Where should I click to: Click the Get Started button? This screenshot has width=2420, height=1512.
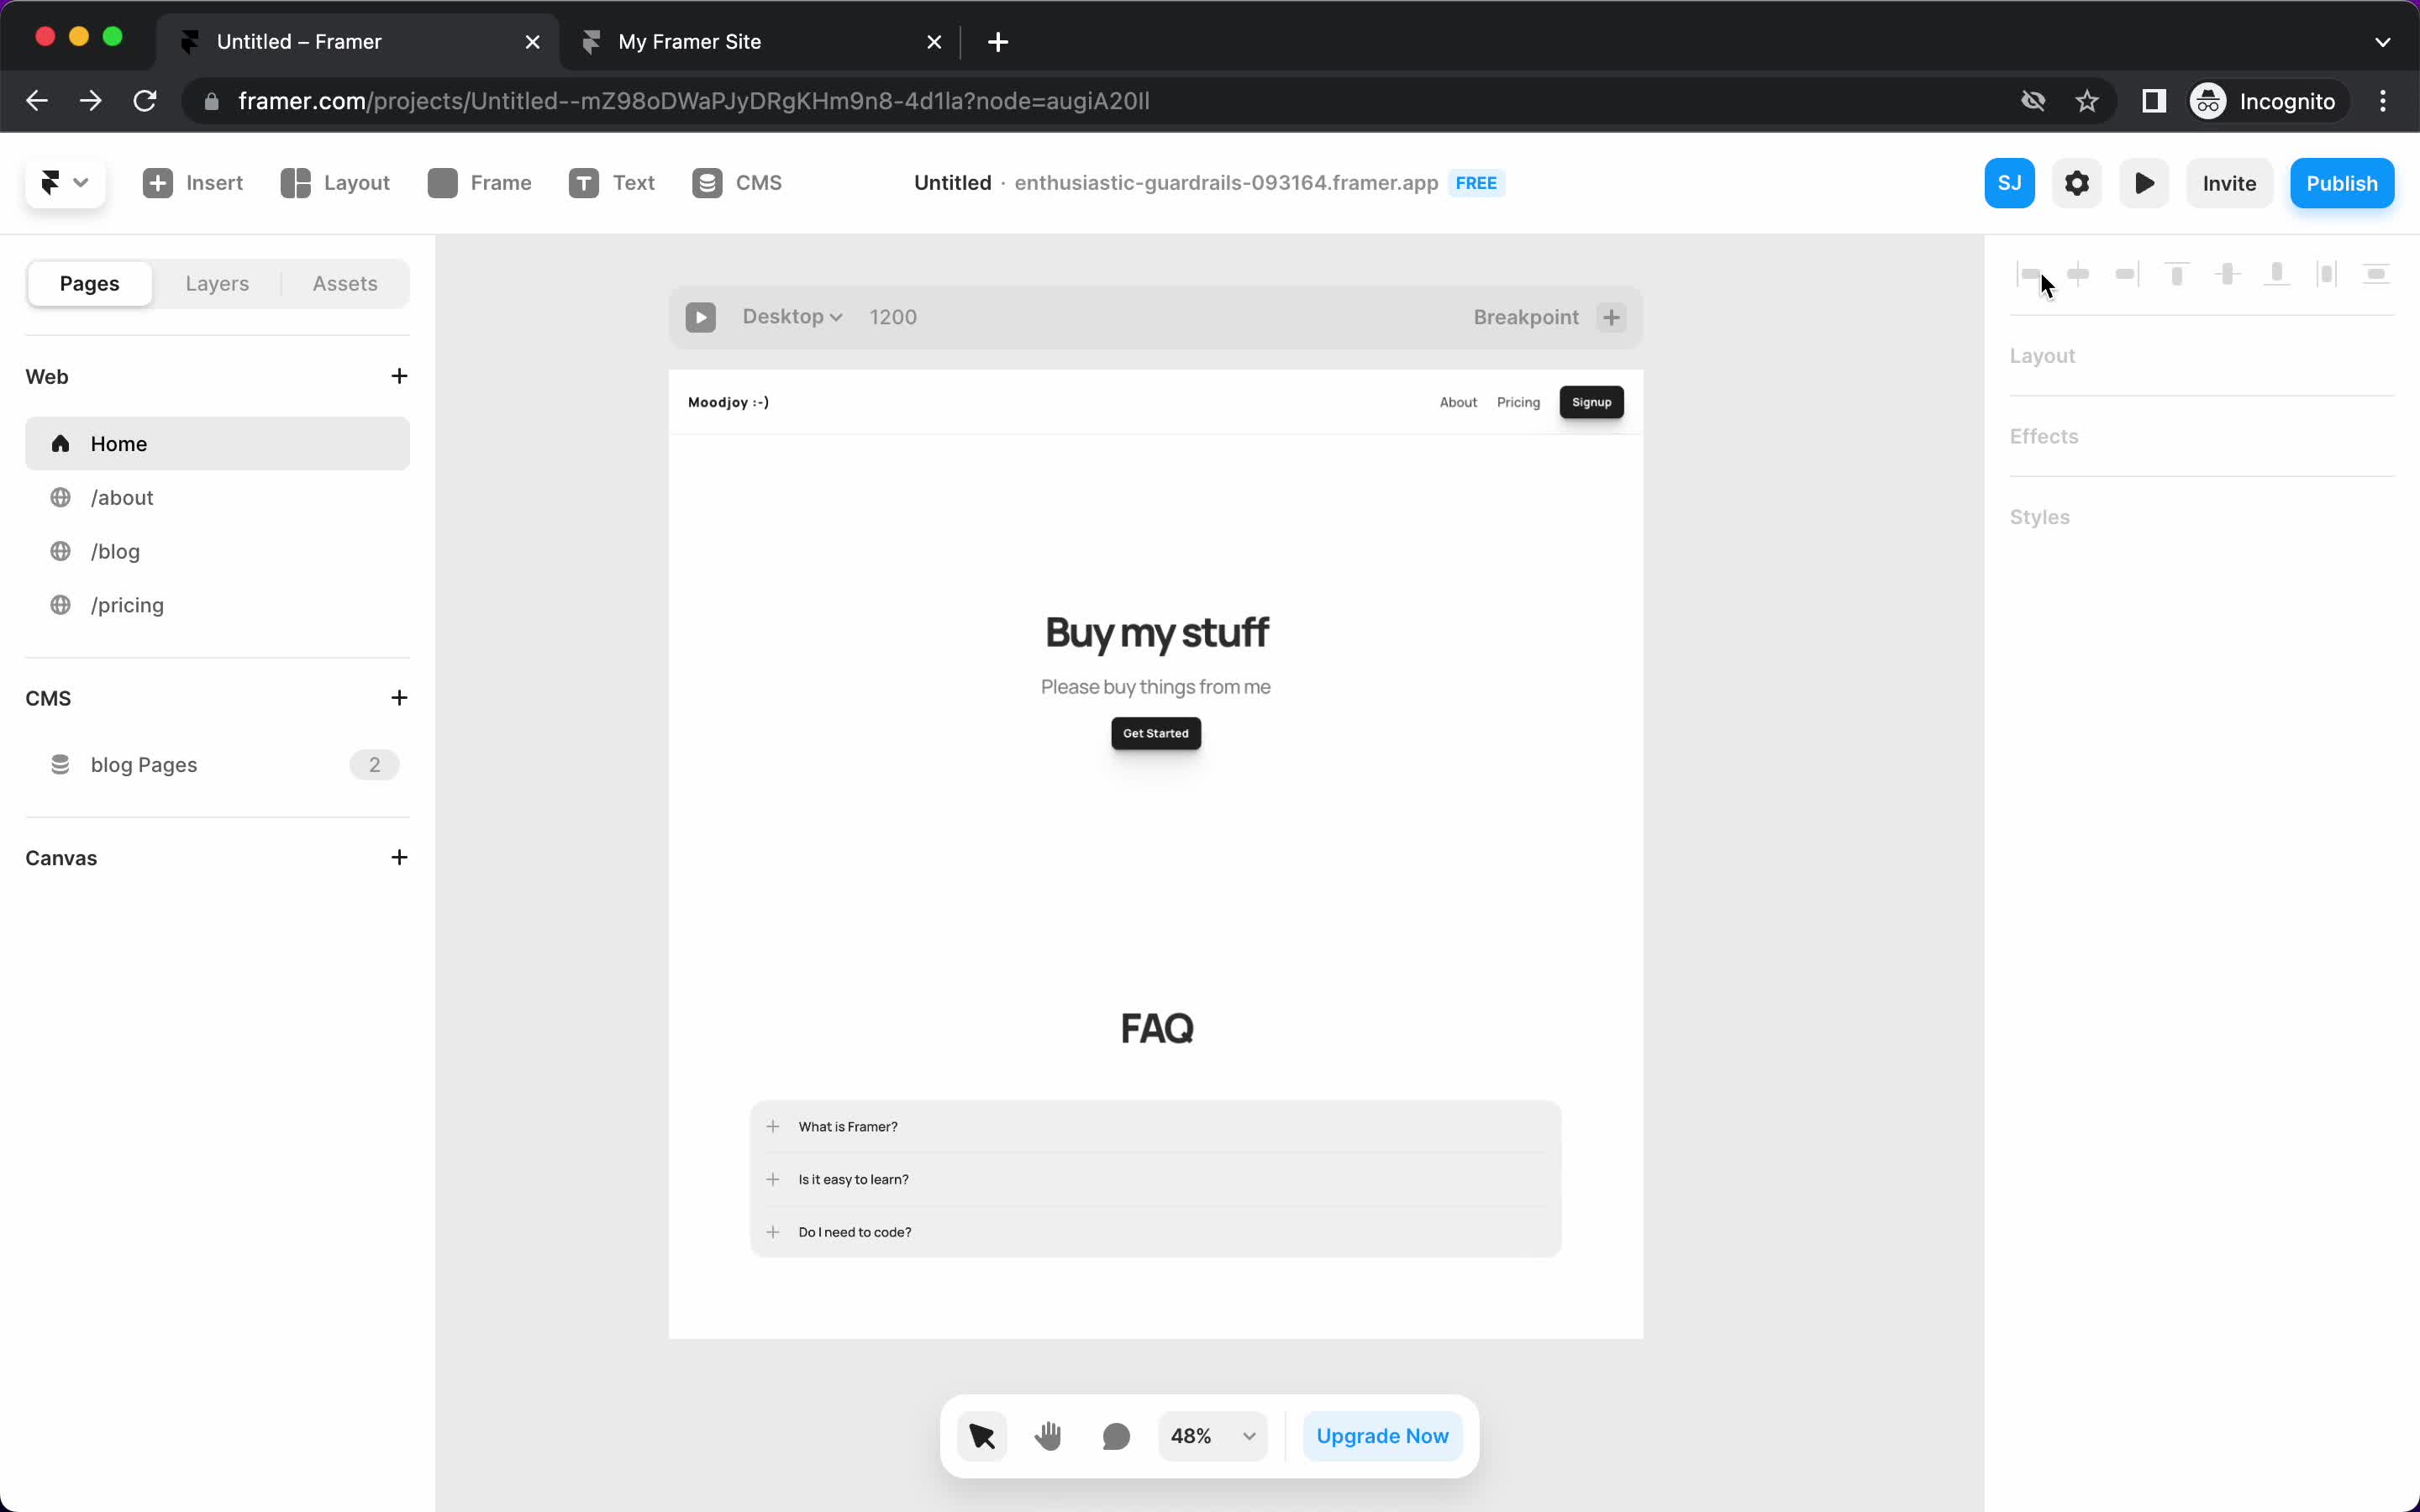pos(1155,732)
